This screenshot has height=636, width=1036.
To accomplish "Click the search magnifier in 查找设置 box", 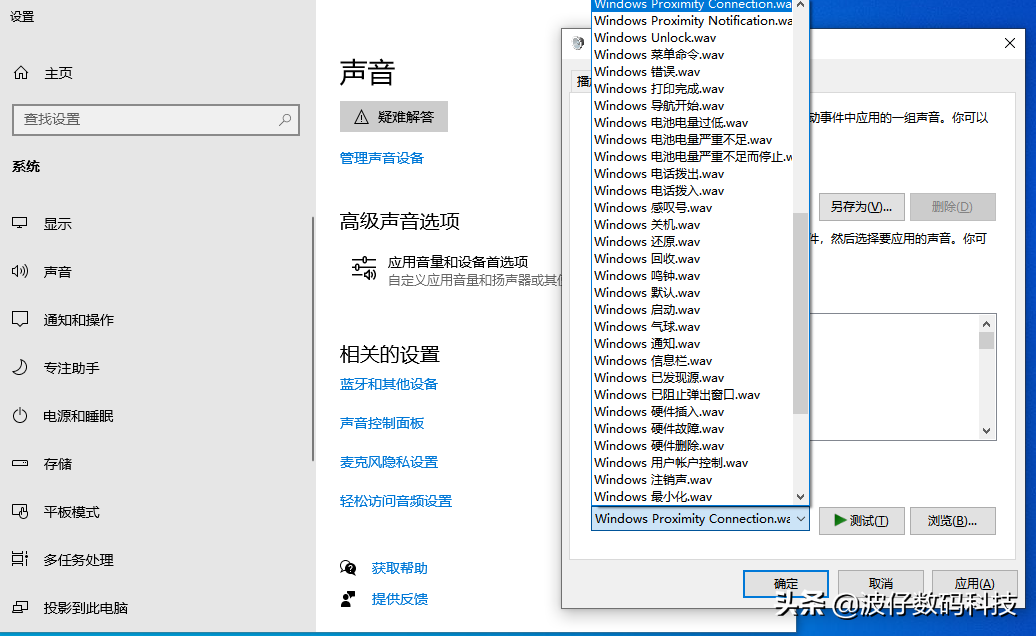I will (285, 120).
